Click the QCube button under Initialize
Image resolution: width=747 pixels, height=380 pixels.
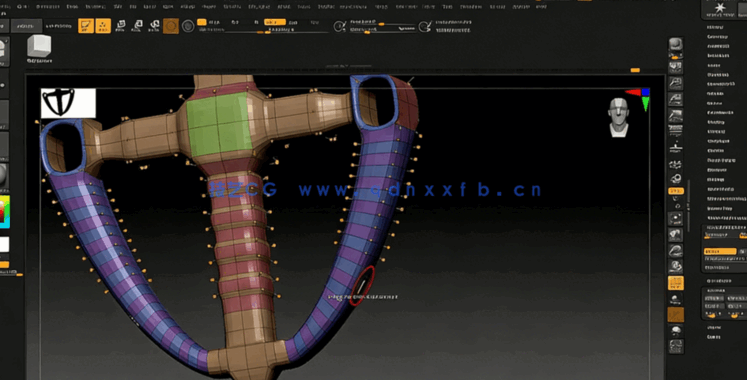(x=714, y=299)
